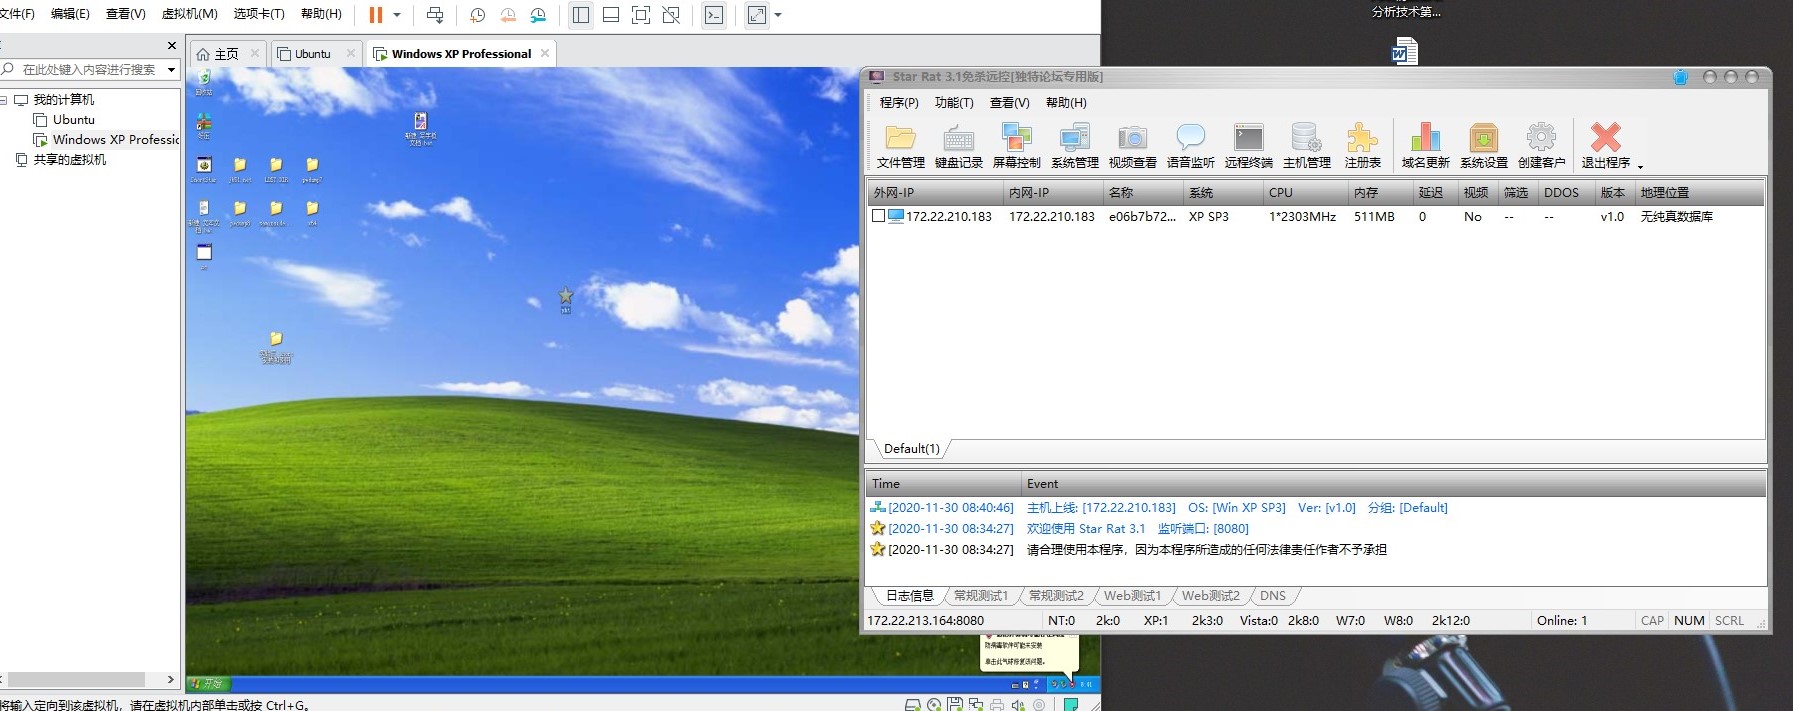Sort hosts by the 外网-IP column header

pos(934,192)
